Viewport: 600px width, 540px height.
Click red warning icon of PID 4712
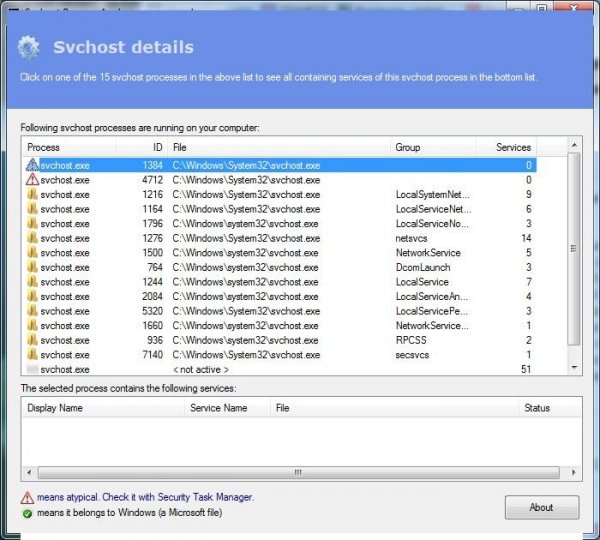click(33, 179)
